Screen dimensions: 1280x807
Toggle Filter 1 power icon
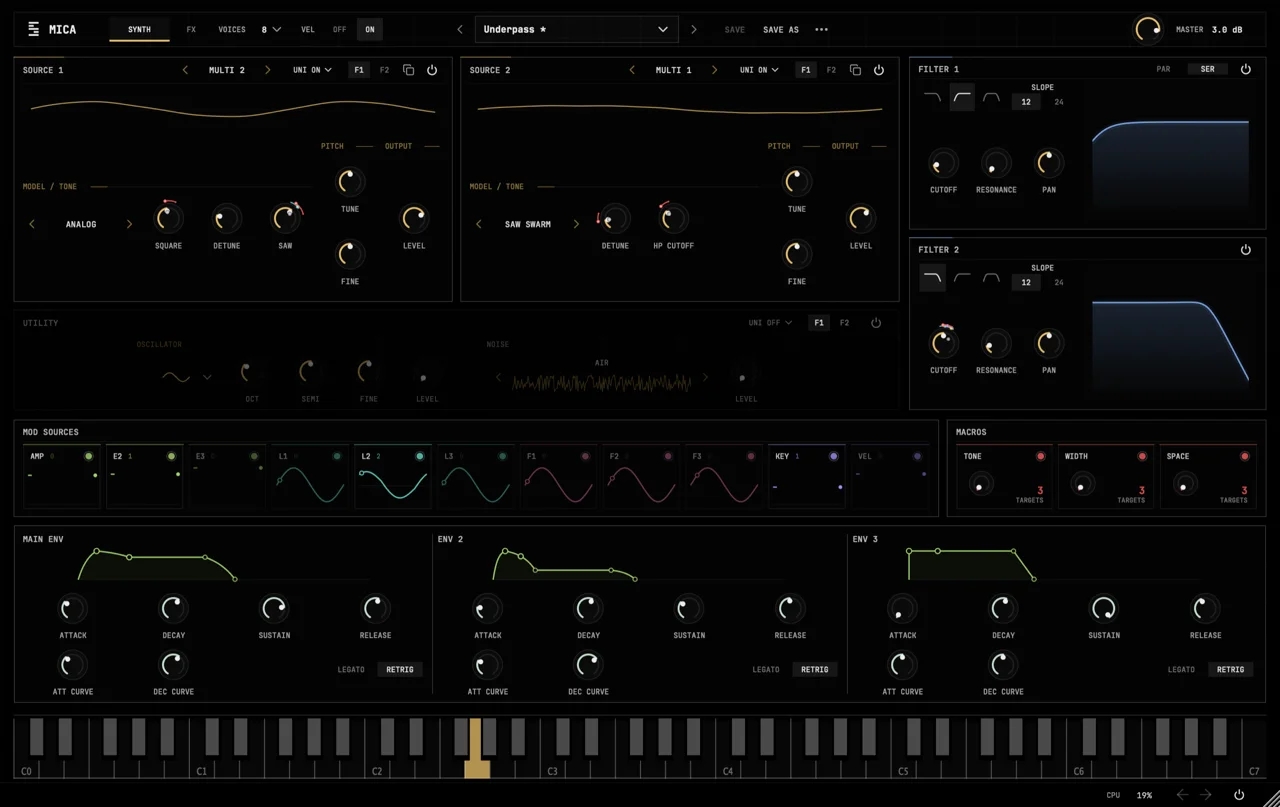coord(1246,69)
